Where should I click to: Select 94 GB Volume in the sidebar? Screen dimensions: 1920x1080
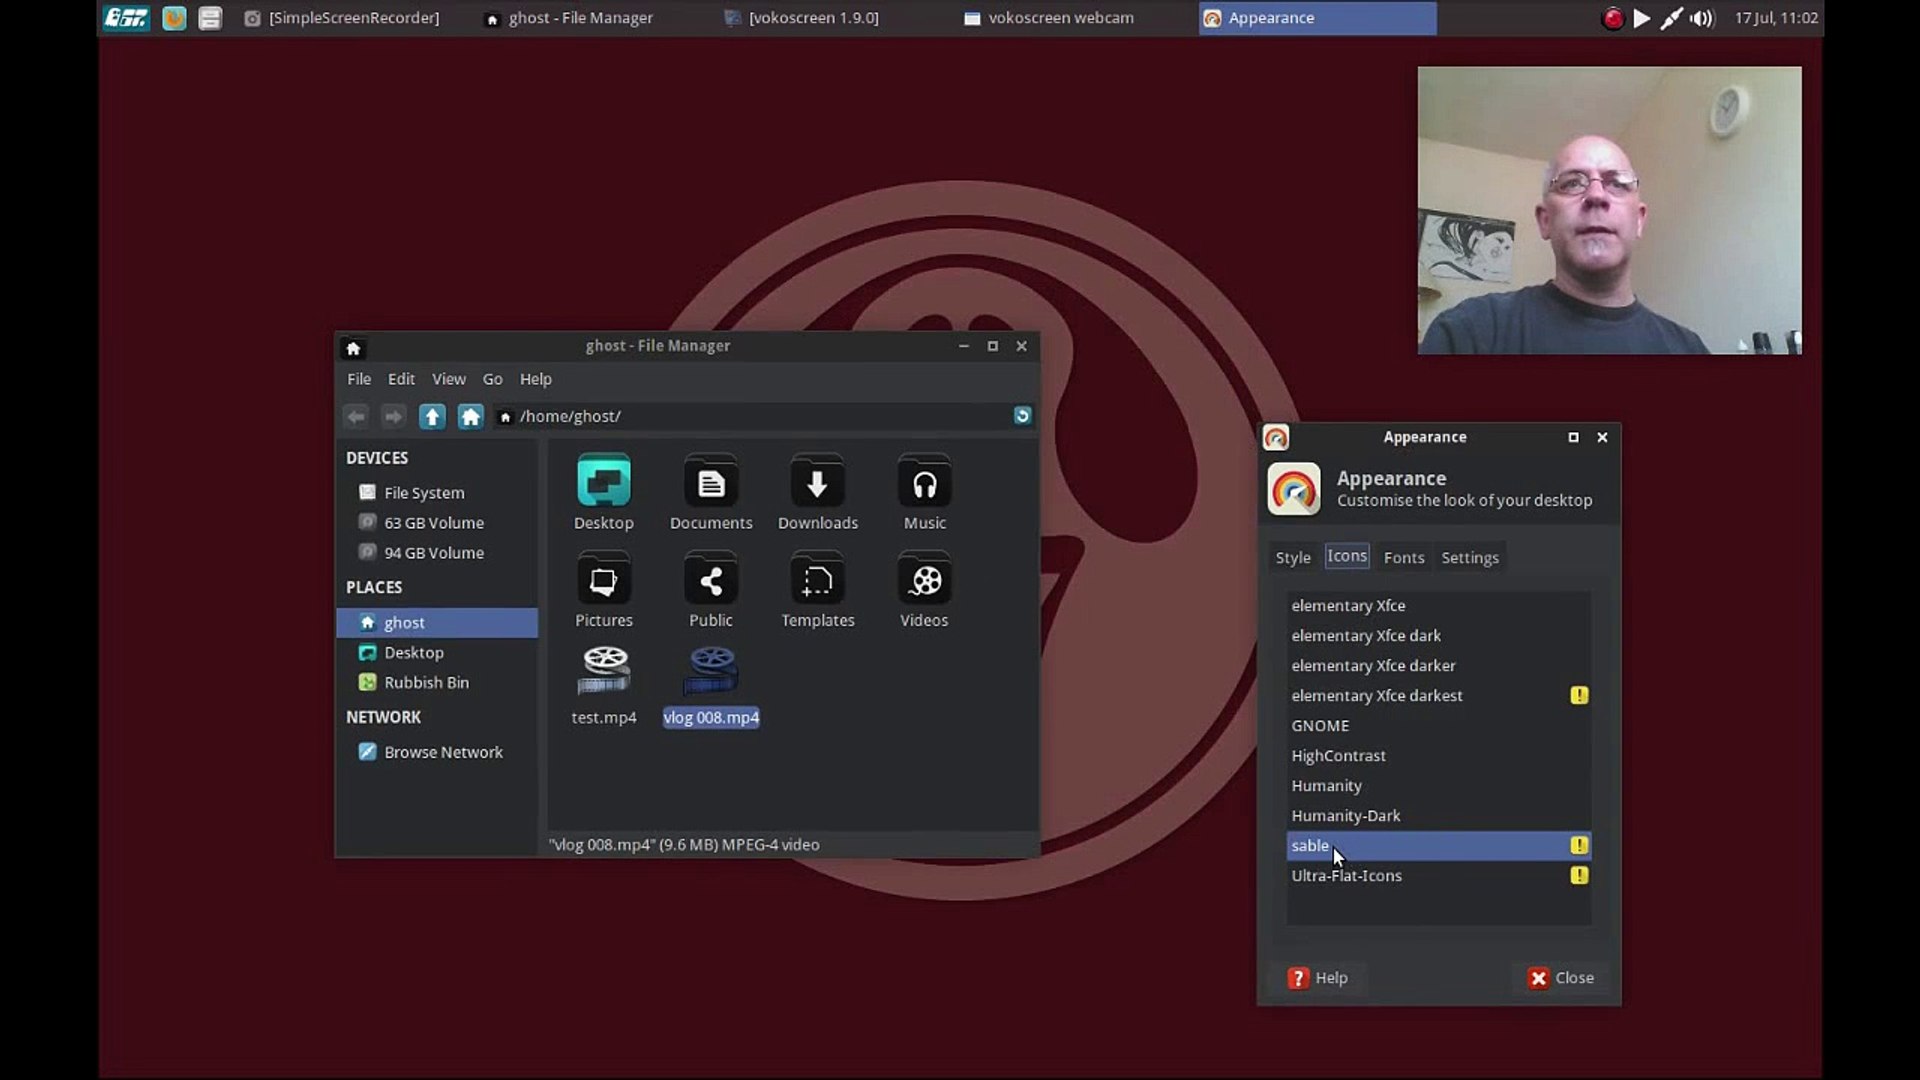(x=437, y=553)
